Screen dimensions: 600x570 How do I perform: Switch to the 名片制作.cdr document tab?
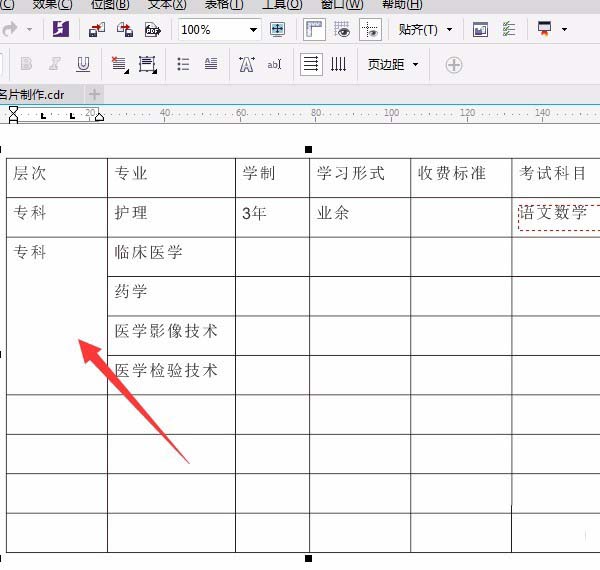[x=40, y=94]
